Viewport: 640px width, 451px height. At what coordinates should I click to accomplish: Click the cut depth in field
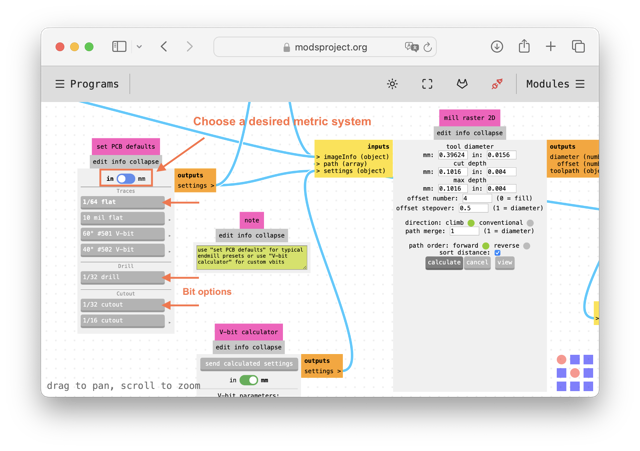(502, 172)
